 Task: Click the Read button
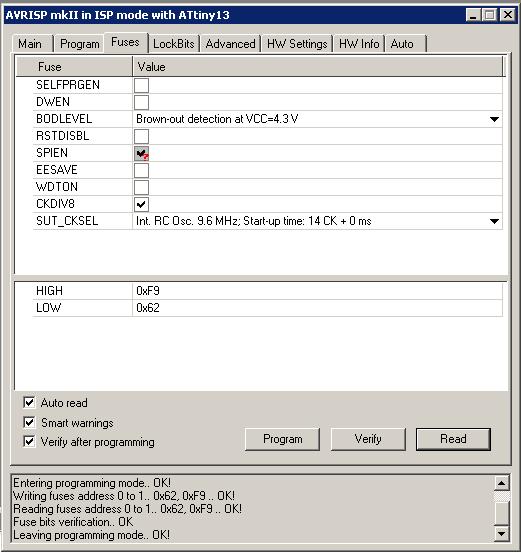(453, 439)
